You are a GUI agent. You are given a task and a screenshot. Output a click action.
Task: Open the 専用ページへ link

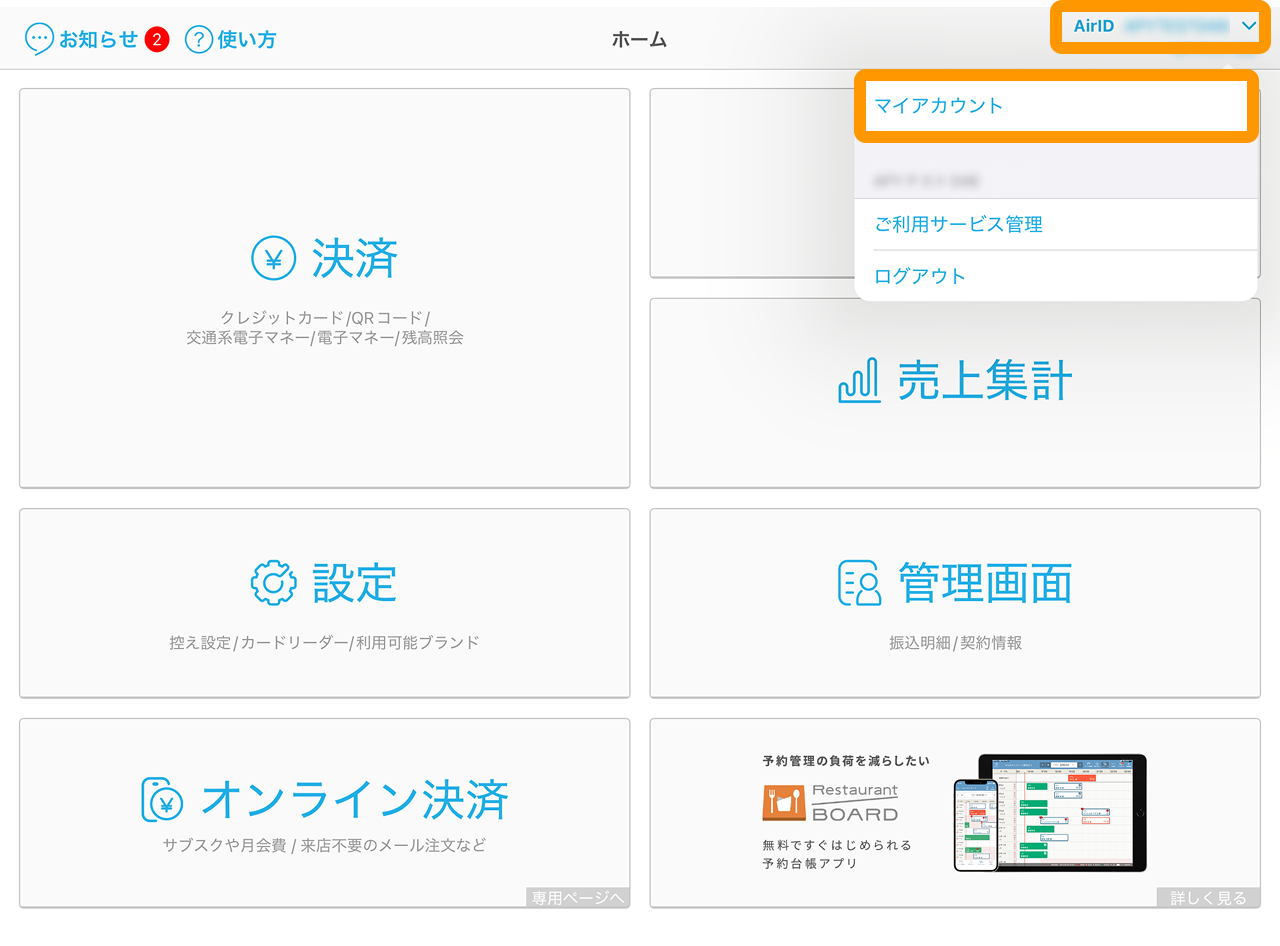[x=578, y=898]
